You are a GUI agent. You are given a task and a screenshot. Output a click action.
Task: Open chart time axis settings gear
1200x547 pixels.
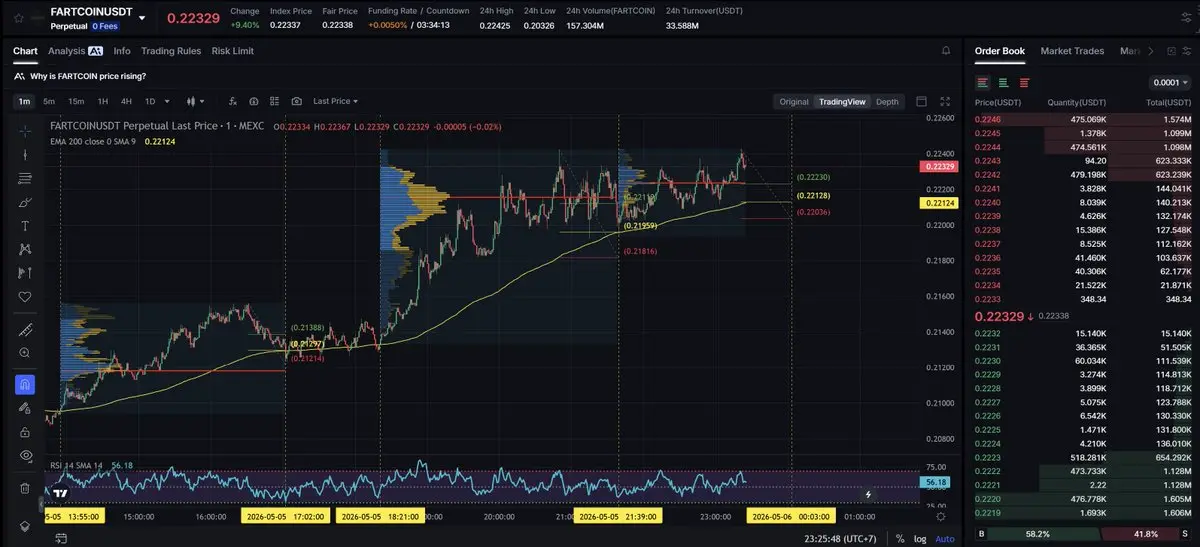point(940,516)
